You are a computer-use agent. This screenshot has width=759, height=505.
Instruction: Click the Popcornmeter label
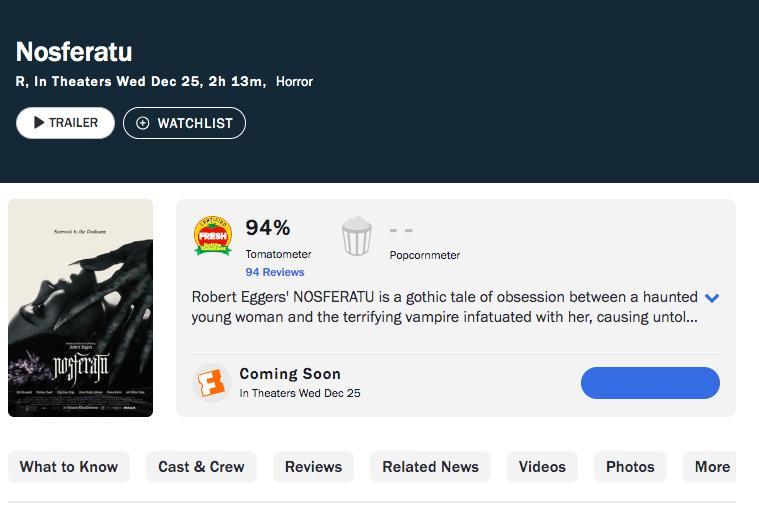point(425,255)
